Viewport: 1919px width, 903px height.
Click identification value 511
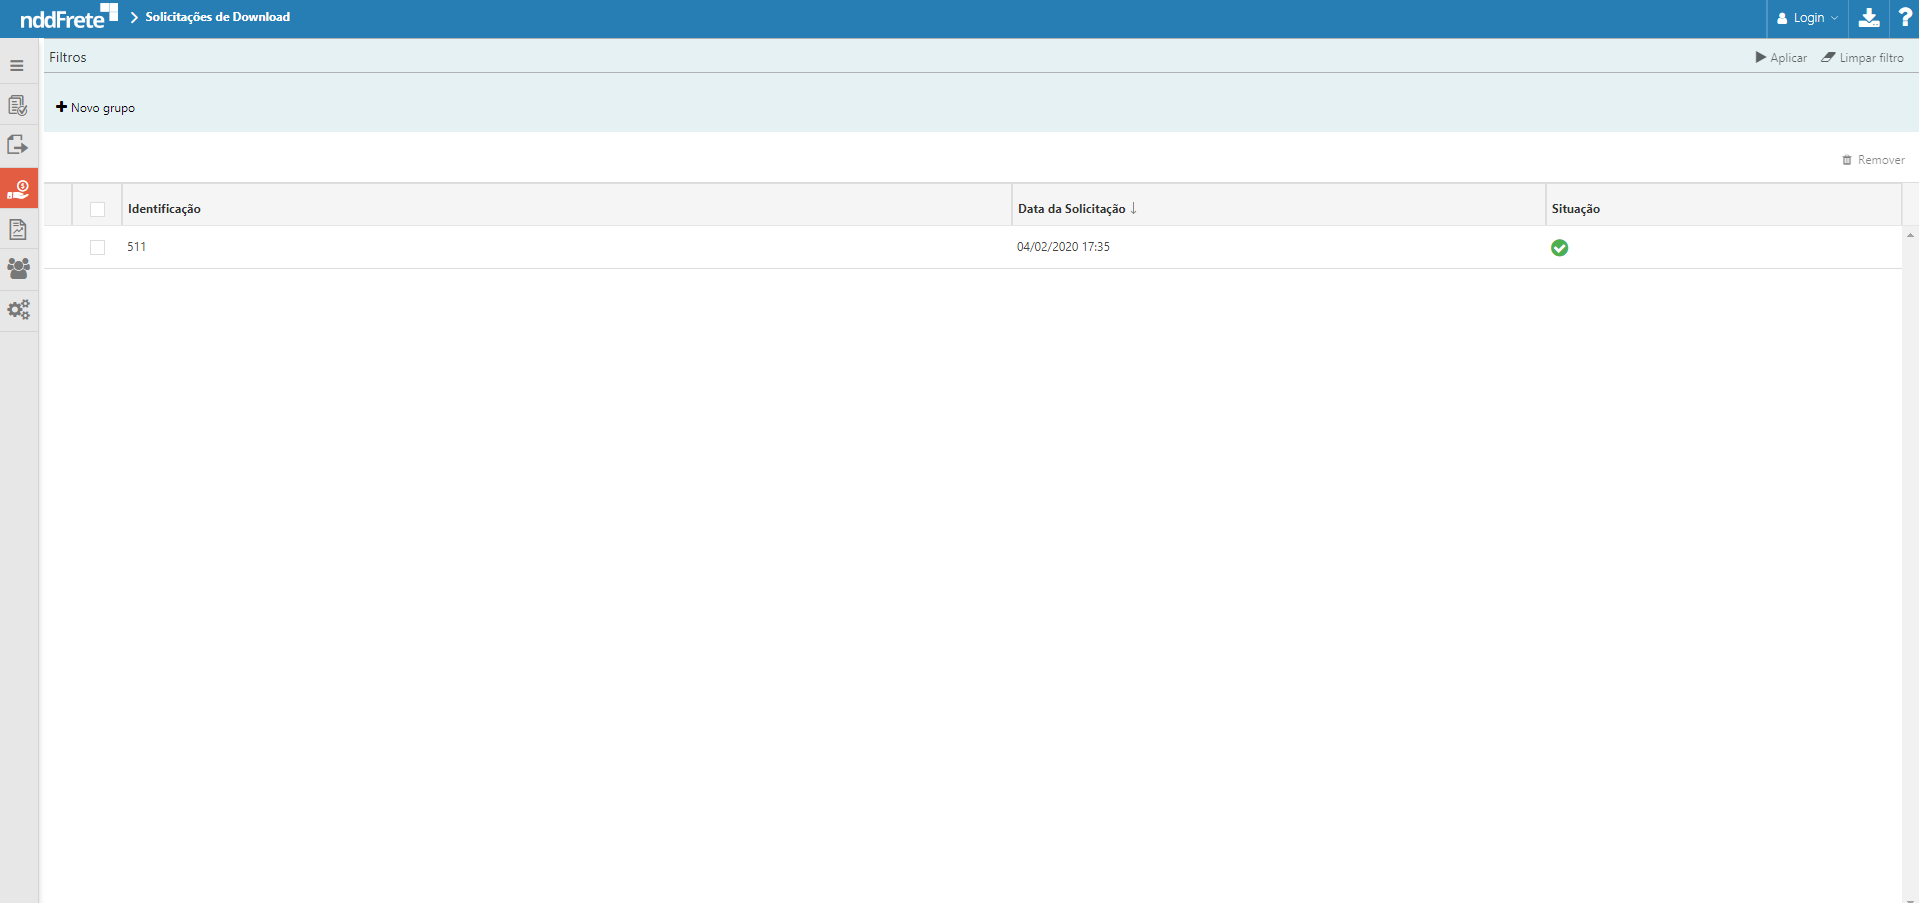136,247
